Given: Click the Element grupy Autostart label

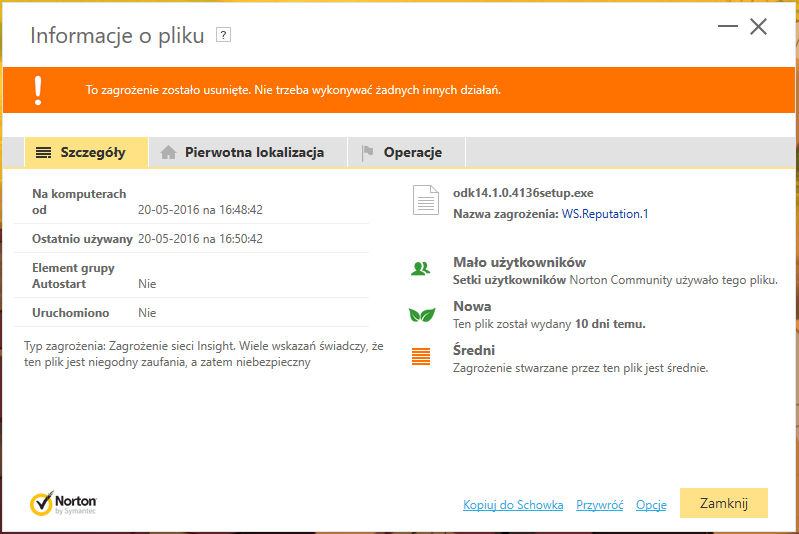Looking at the screenshot, I should (73, 276).
